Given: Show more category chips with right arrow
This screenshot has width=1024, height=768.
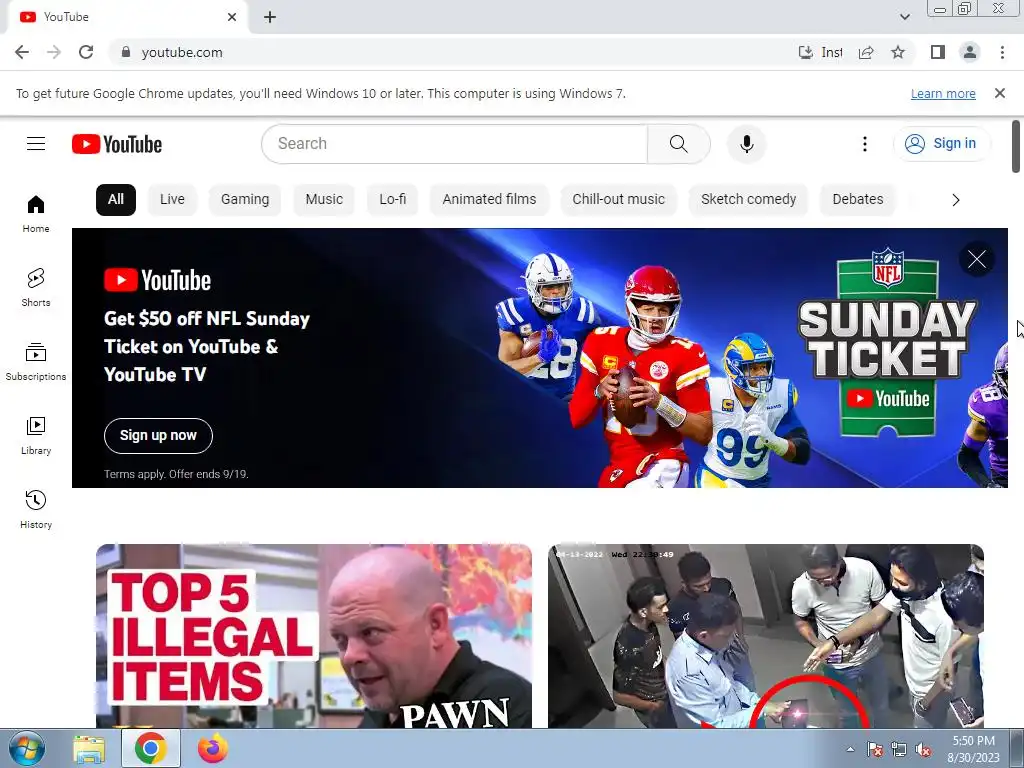Looking at the screenshot, I should 955,200.
